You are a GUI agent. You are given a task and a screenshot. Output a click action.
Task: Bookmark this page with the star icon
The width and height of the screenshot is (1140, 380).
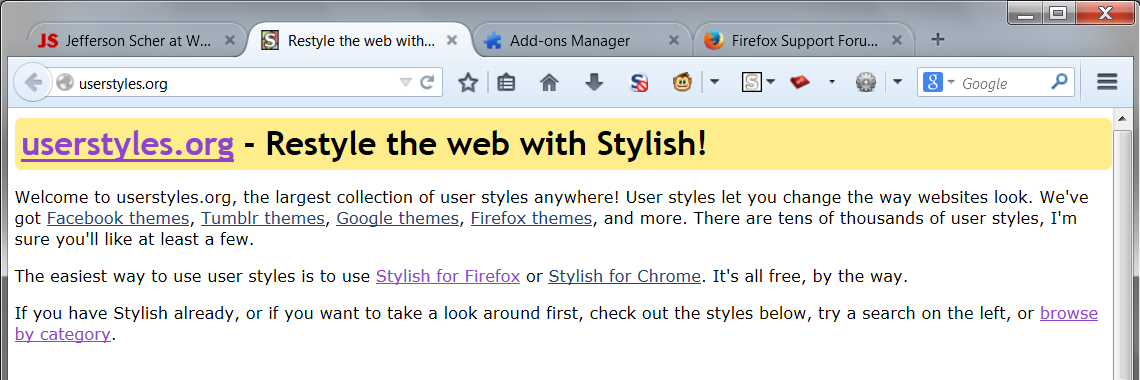coord(468,83)
